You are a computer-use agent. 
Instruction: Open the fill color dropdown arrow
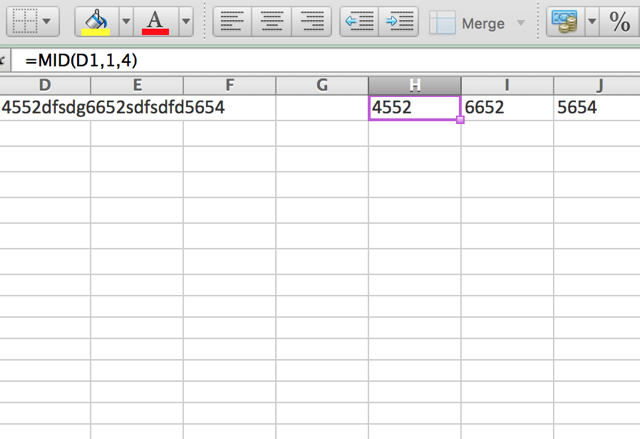tap(126, 22)
